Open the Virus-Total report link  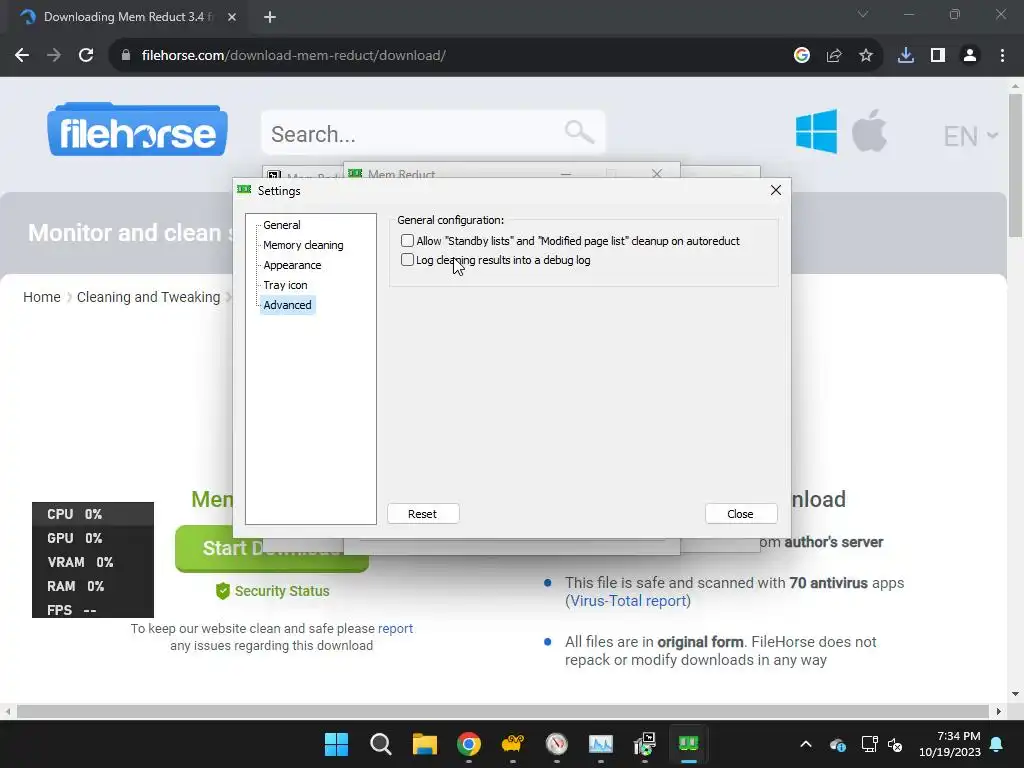(628, 601)
